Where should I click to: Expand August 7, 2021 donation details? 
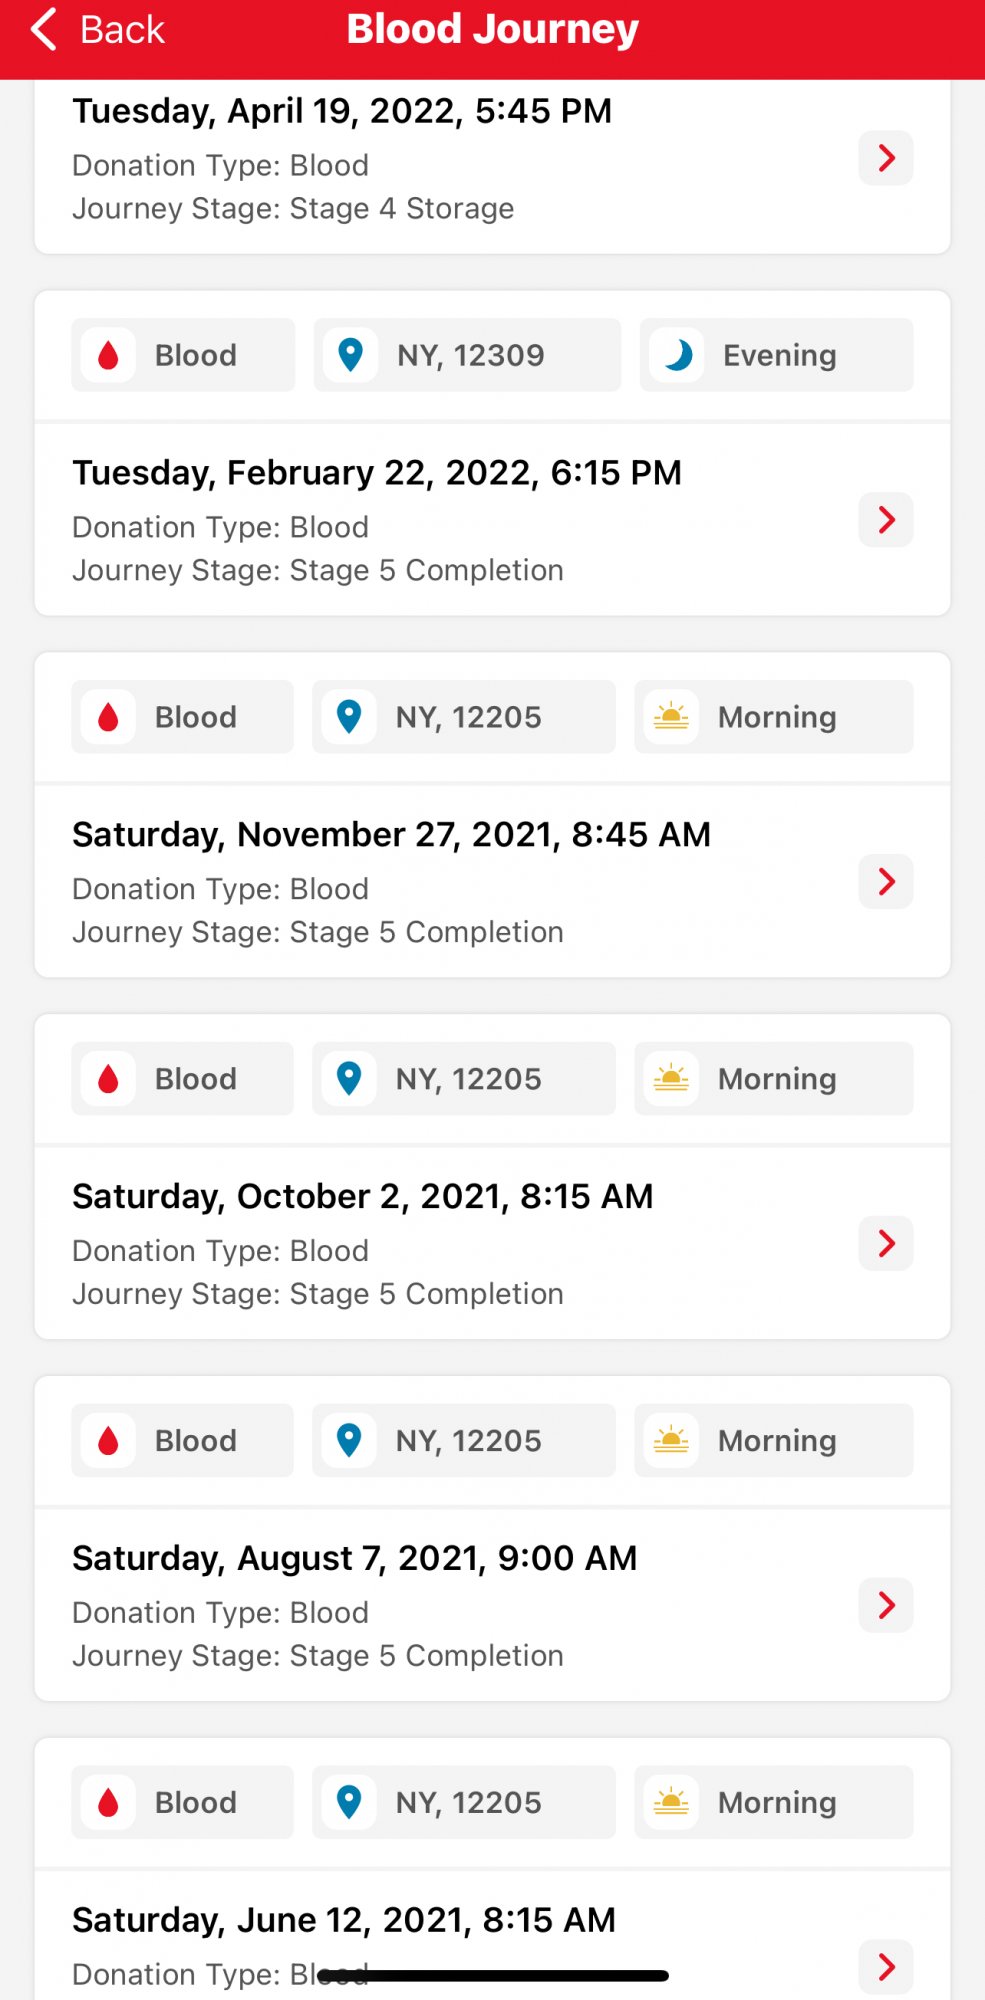click(x=886, y=1606)
